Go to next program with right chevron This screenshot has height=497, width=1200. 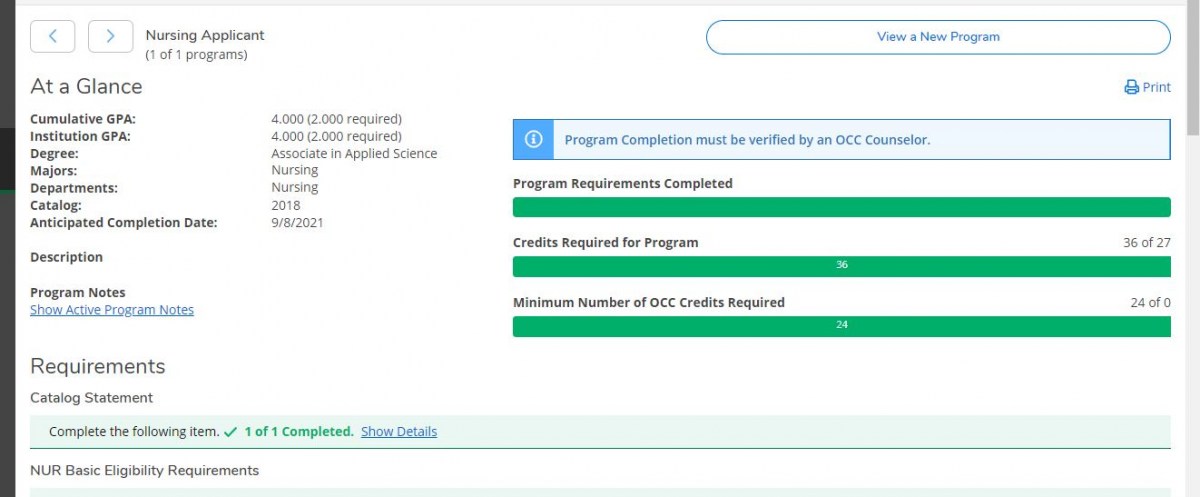[110, 36]
